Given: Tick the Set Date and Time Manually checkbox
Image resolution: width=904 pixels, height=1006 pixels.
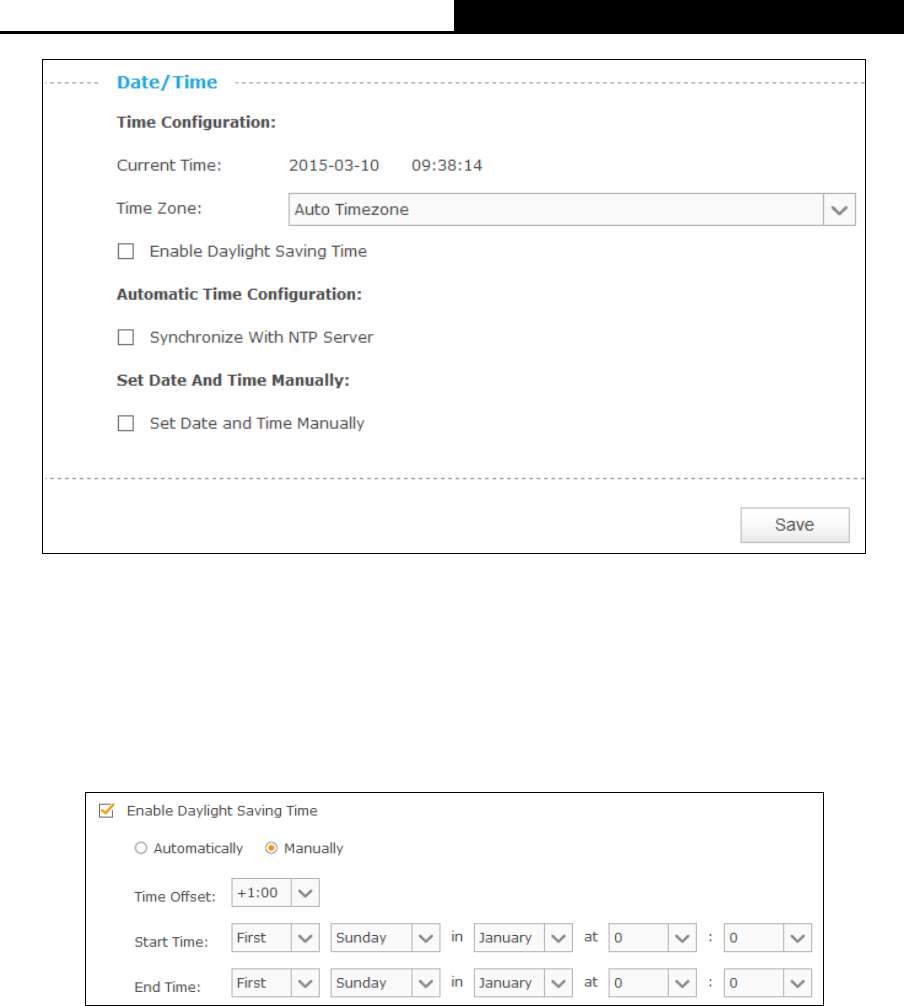Looking at the screenshot, I should pos(126,423).
